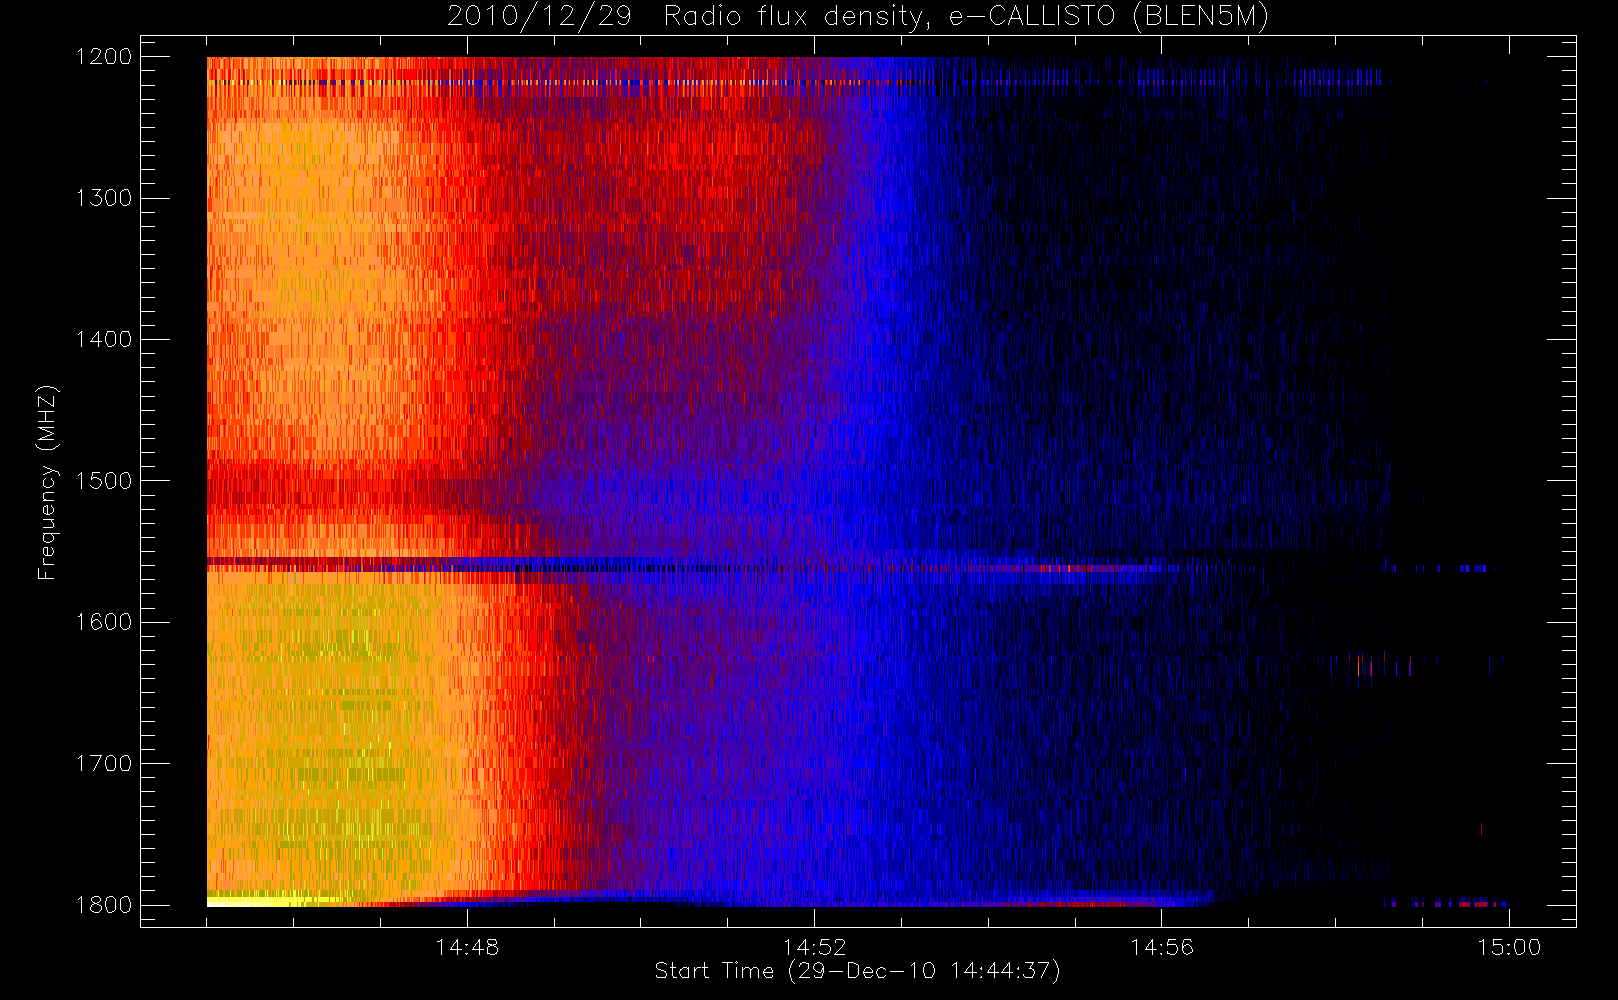Click the 14:56 time axis label
The height and width of the screenshot is (1000, 1618).
tap(1162, 947)
